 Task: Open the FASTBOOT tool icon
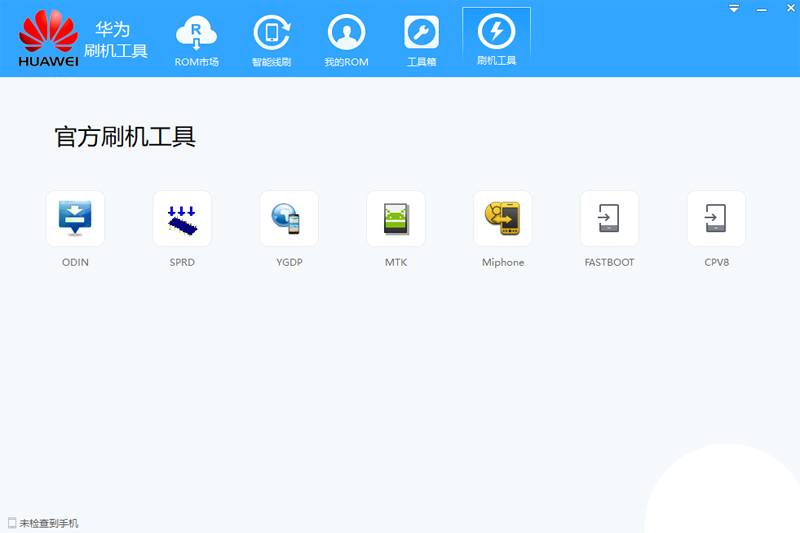tap(609, 219)
